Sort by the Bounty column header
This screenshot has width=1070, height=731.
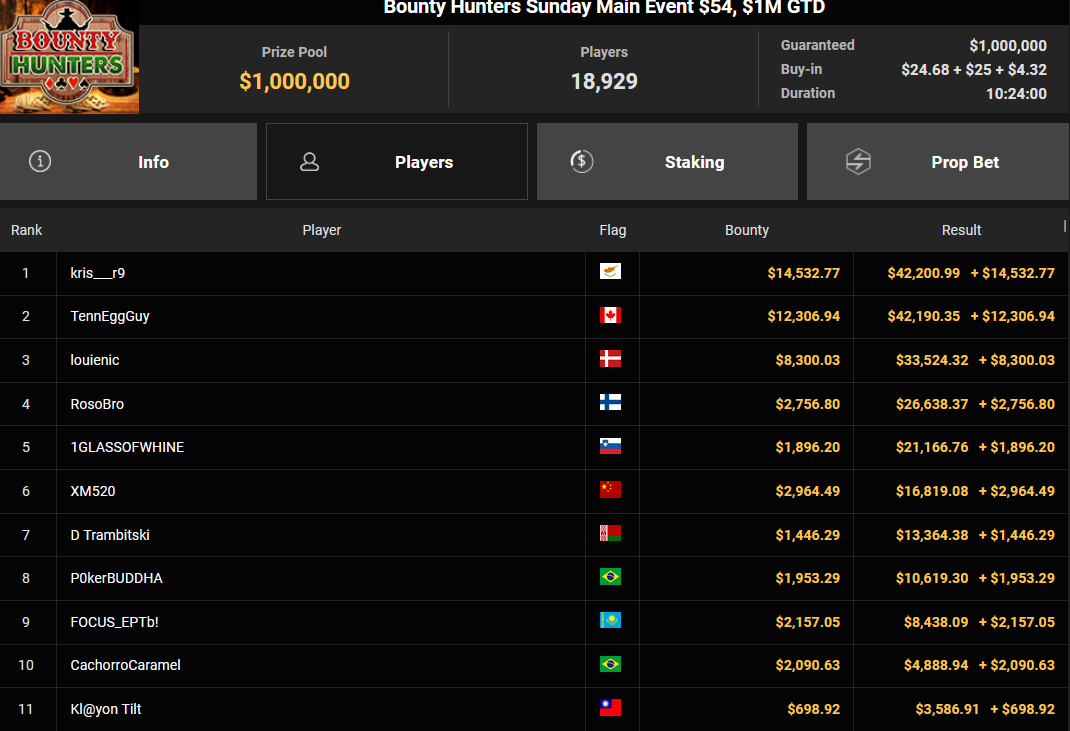click(x=747, y=231)
